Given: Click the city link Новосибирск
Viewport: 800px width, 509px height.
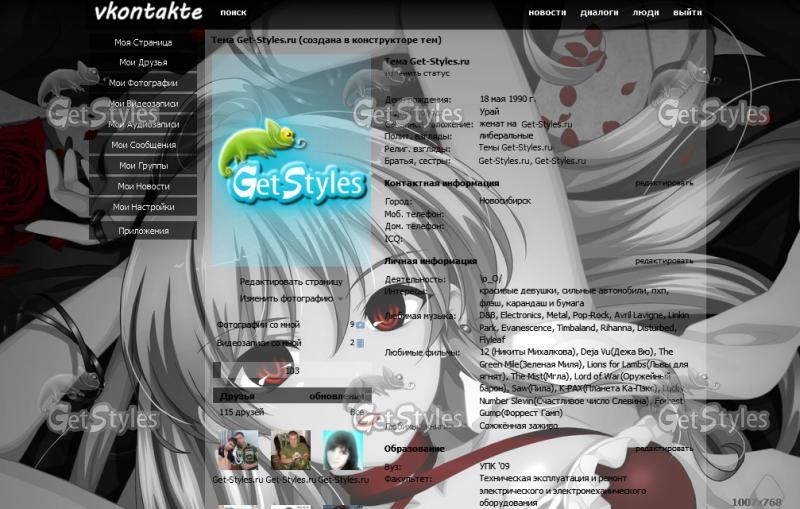Looking at the screenshot, I should point(505,201).
